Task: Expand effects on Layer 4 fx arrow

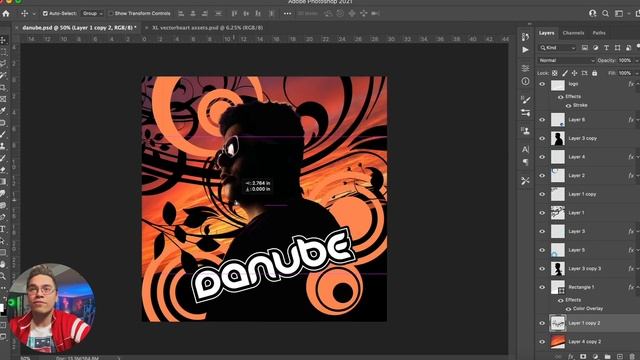Action: pos(638,157)
